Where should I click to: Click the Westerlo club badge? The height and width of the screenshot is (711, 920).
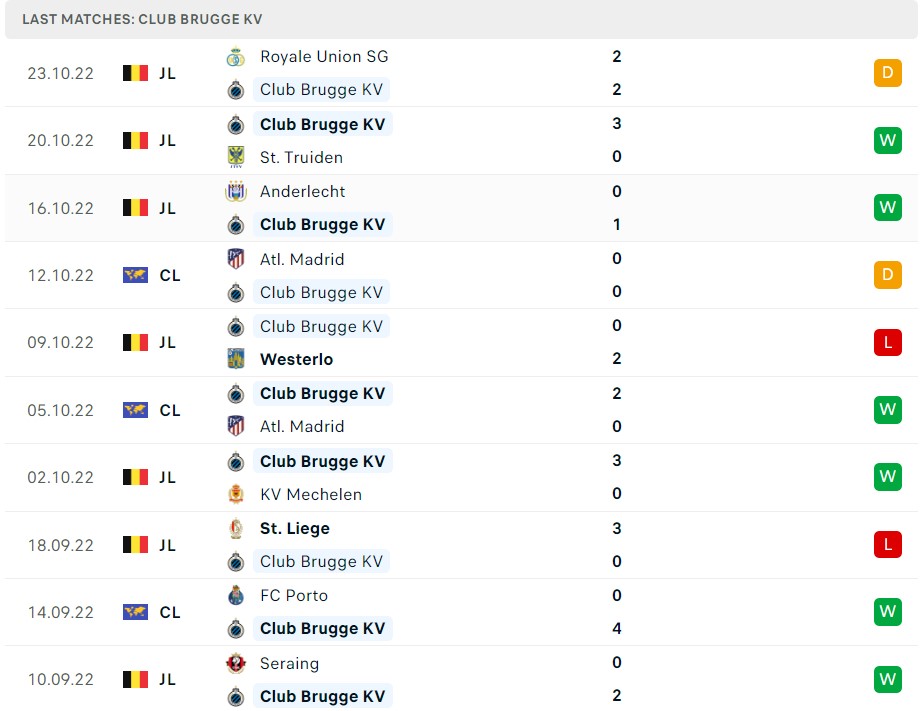tap(236, 359)
